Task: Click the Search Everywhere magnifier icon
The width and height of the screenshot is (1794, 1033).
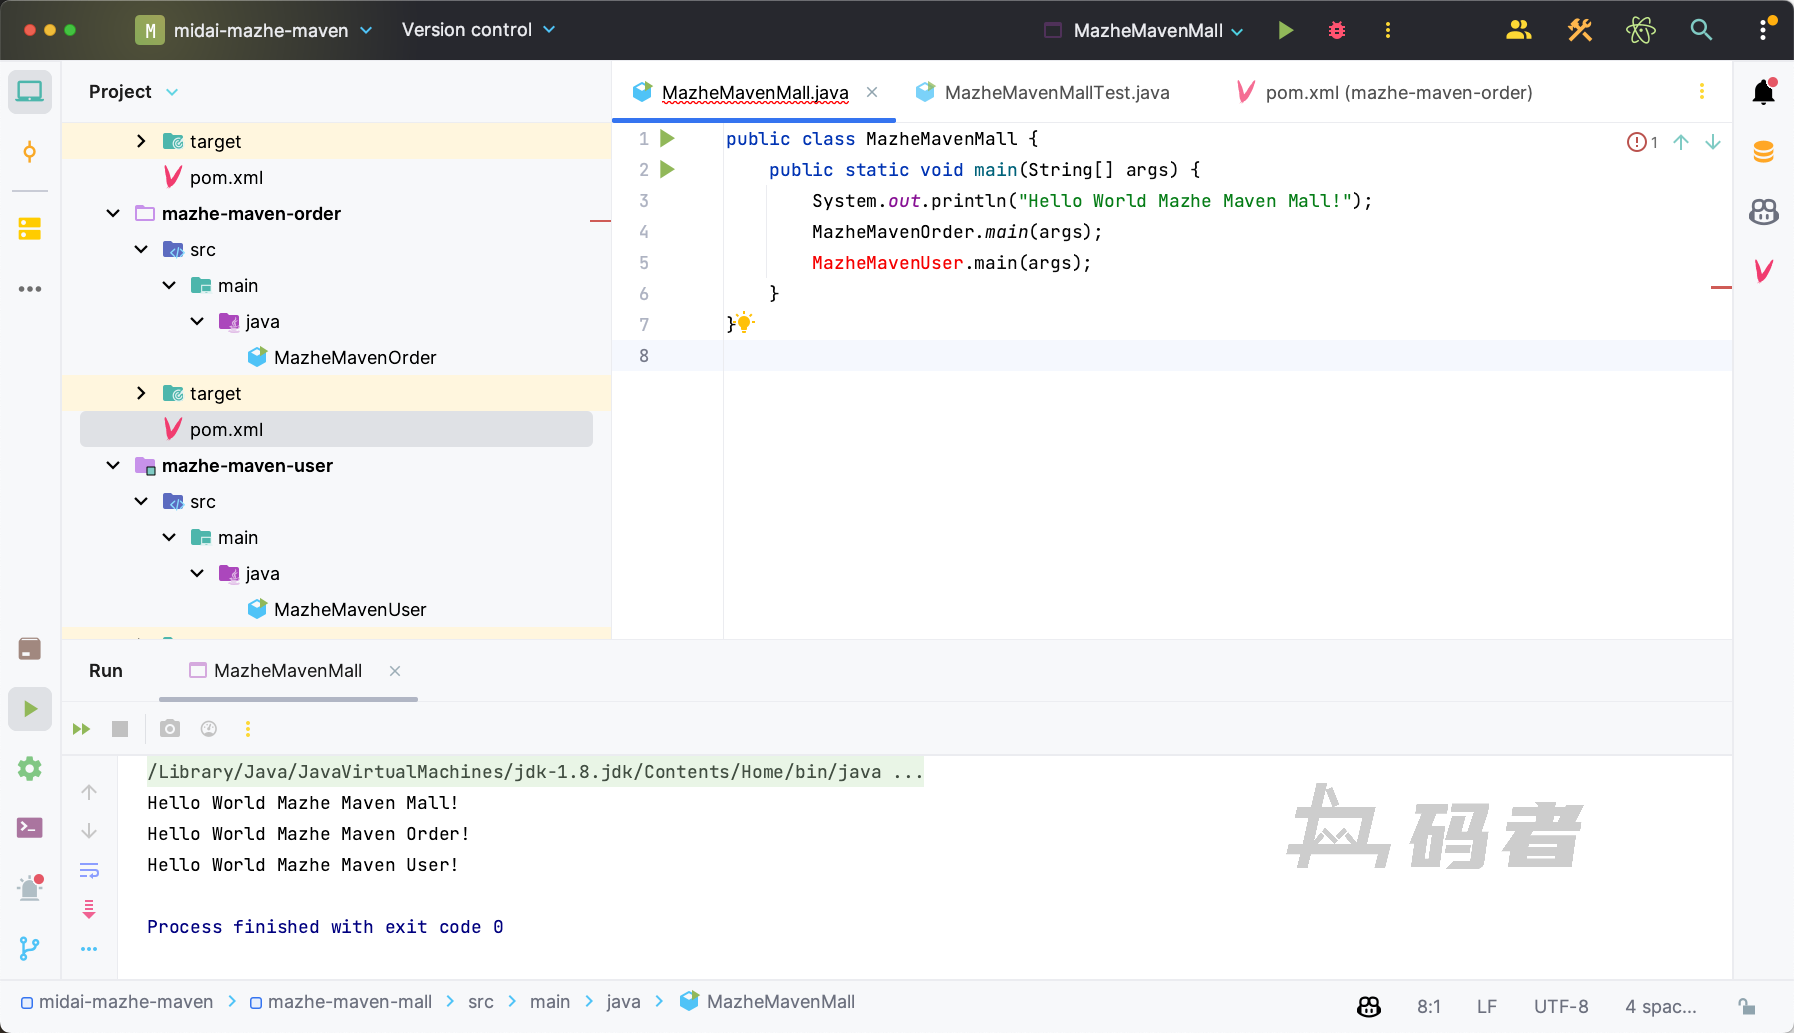Action: click(1701, 30)
